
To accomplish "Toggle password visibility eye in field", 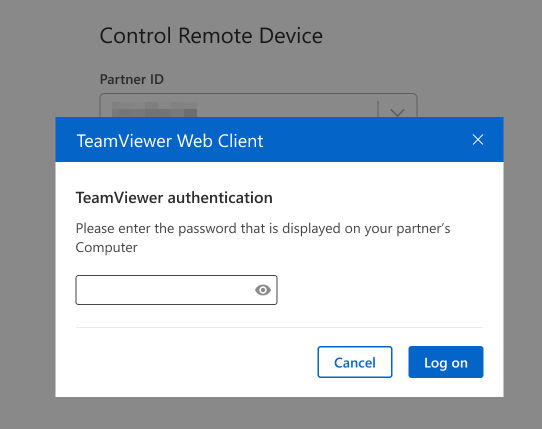I will point(263,290).
